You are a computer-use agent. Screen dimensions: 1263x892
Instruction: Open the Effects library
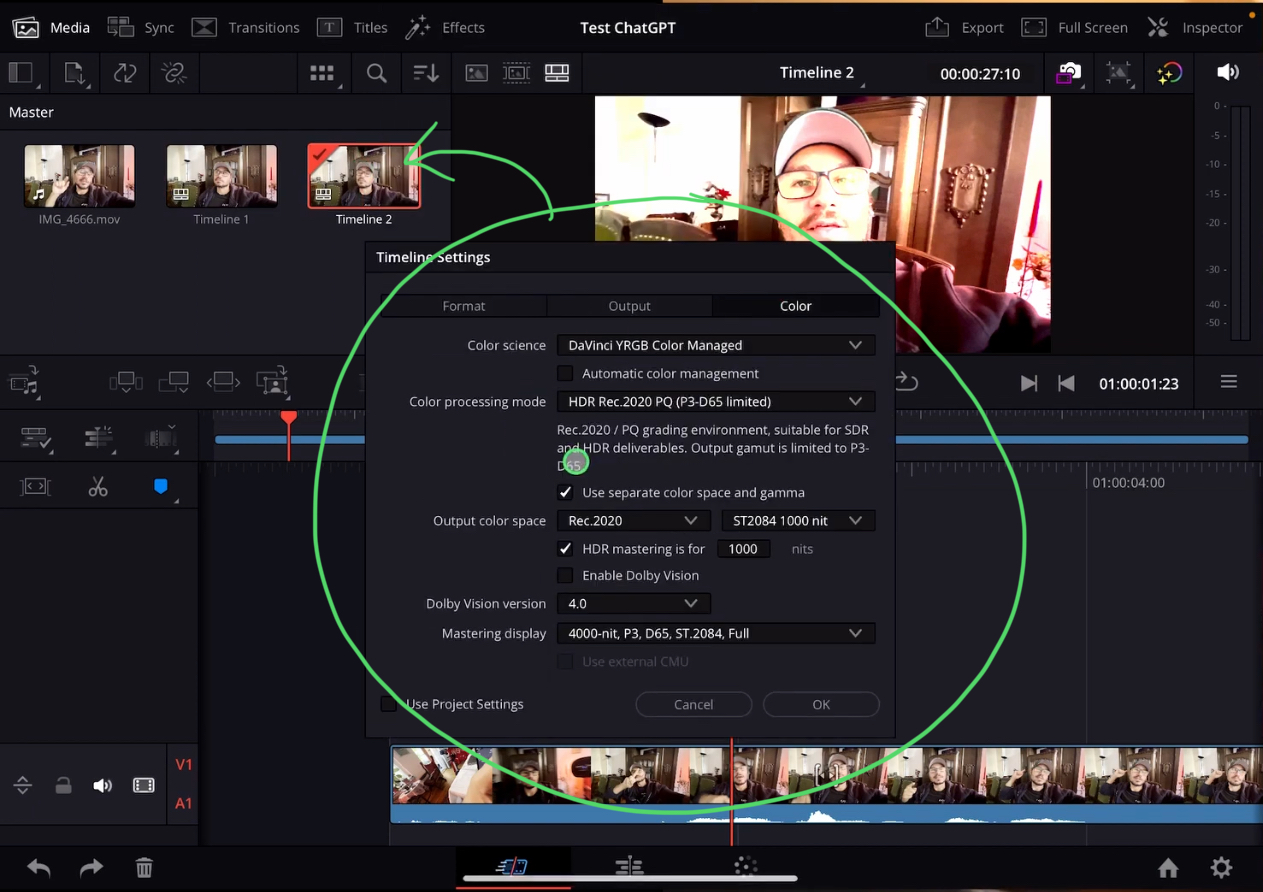coord(447,27)
